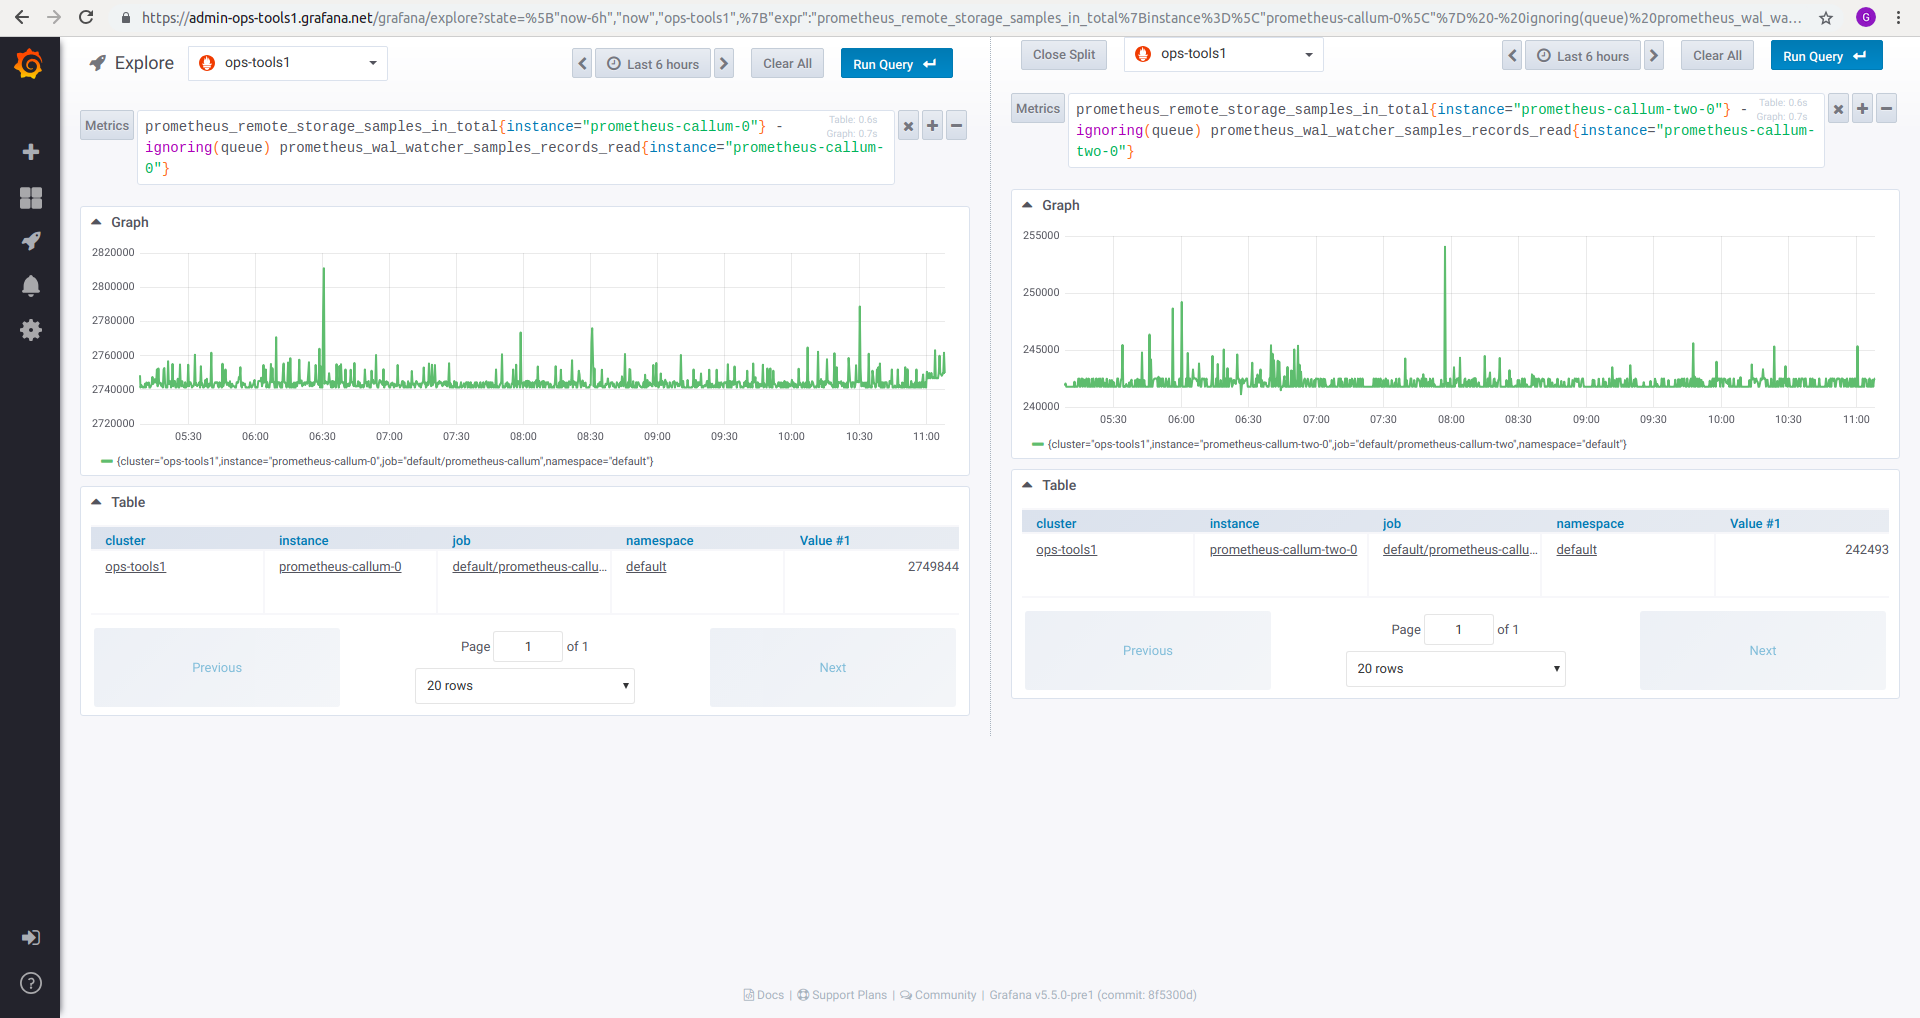1920x1018 pixels.
Task: Click the Close Split button
Action: tap(1063, 54)
